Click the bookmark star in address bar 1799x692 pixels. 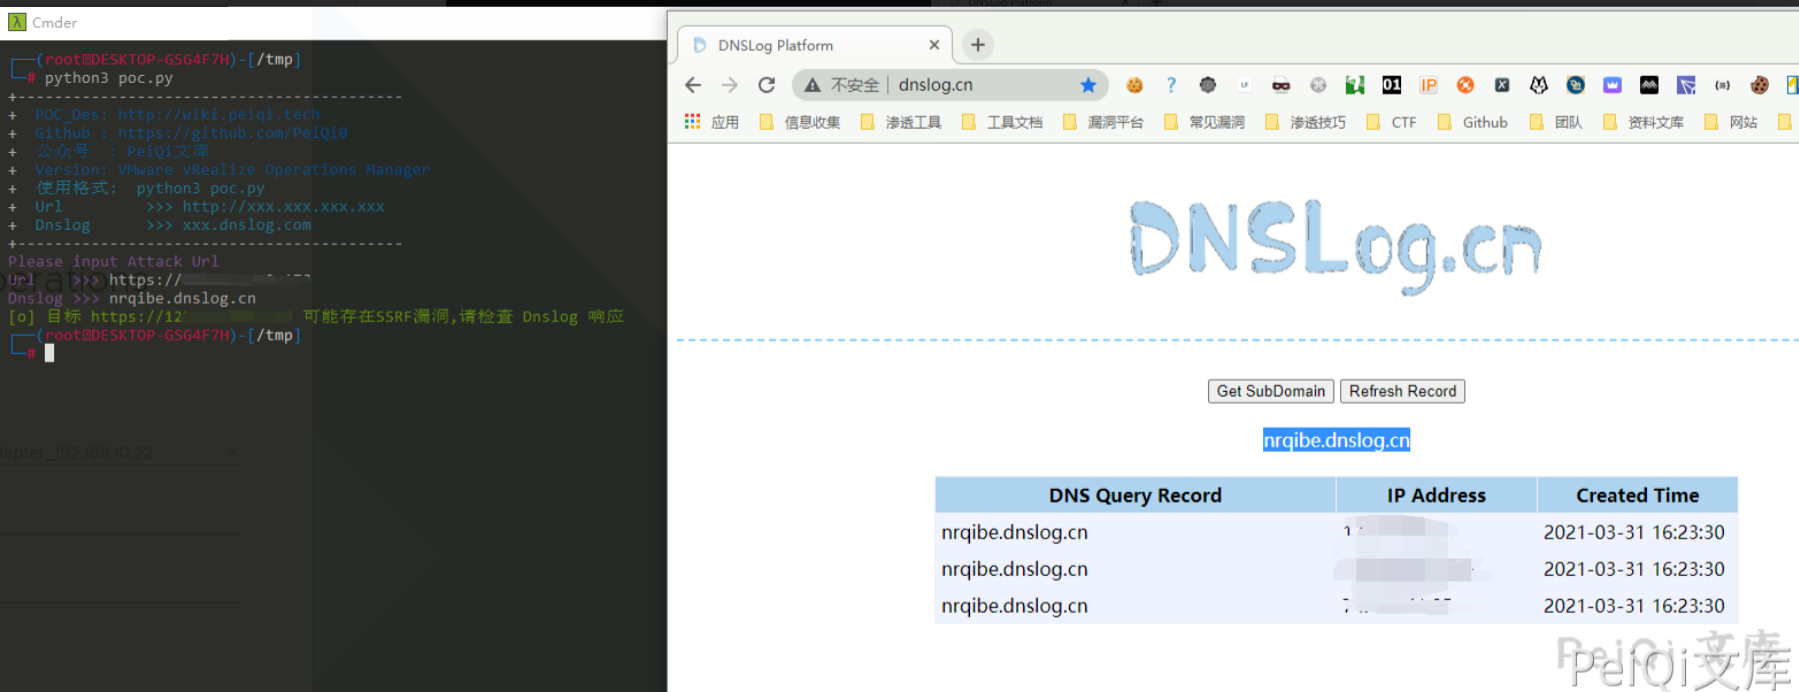click(1088, 85)
